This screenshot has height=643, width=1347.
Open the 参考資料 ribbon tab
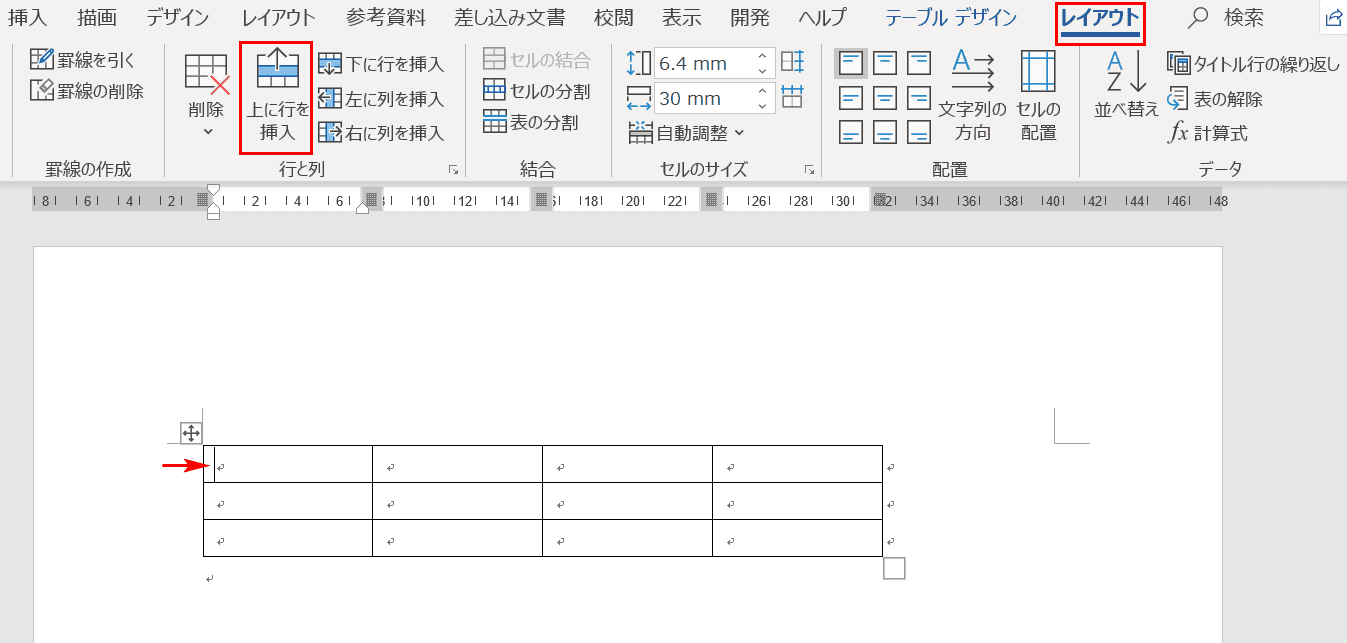point(386,17)
